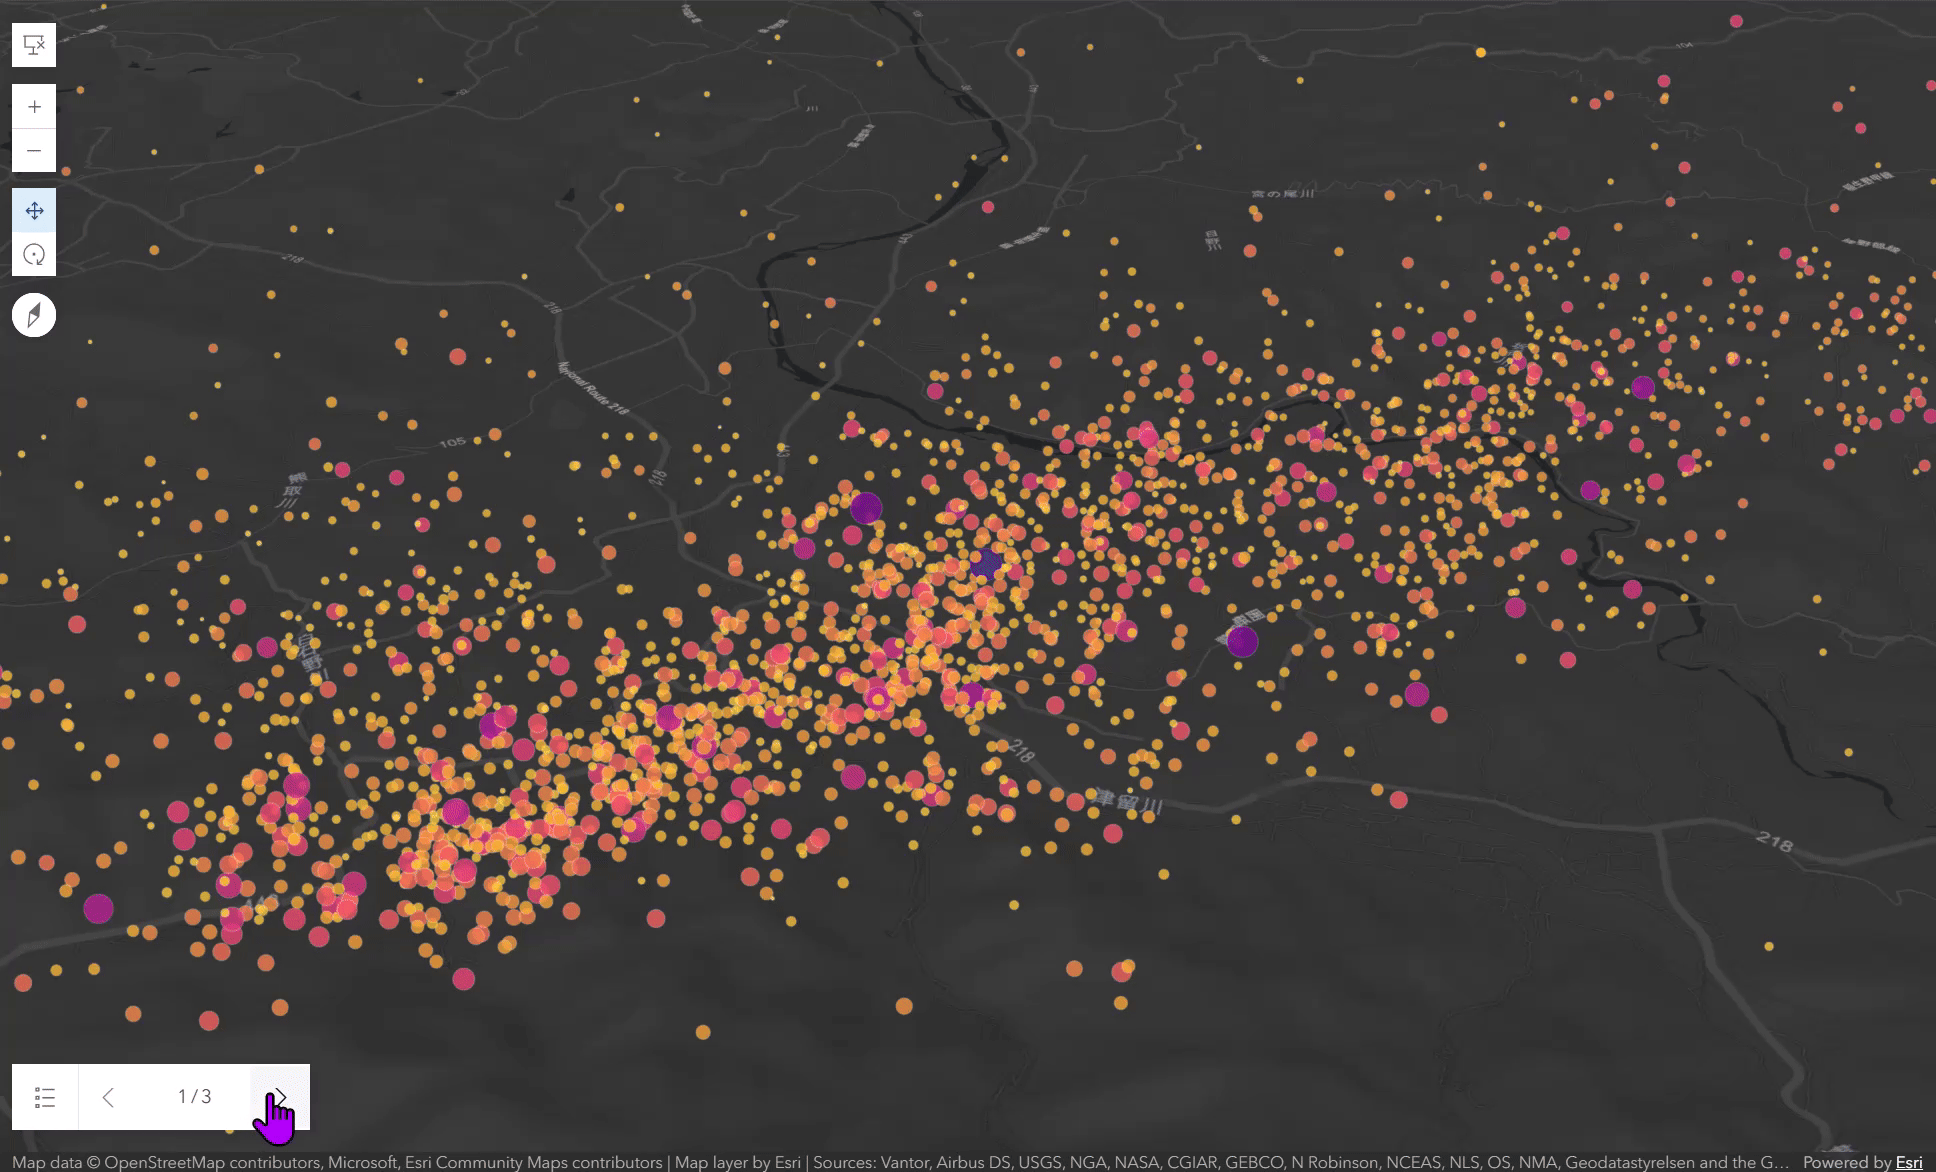Click the 津留川 river label
The image size is (1936, 1172).
tap(1127, 804)
